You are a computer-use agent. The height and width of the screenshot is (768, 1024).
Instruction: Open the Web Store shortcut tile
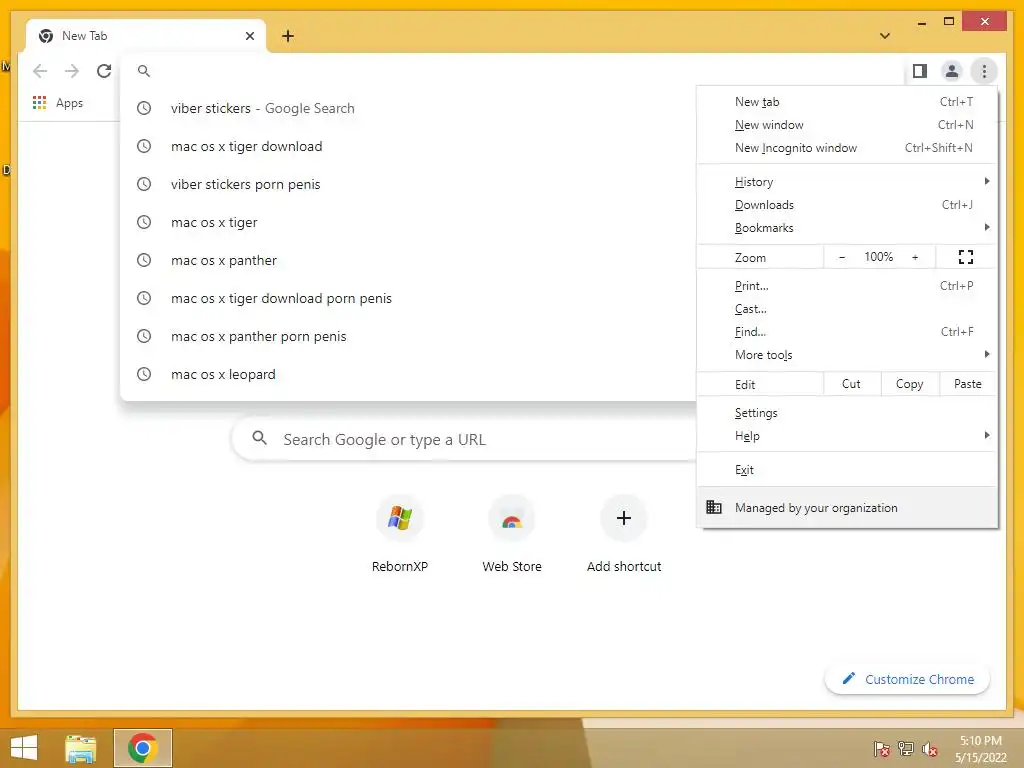pos(512,534)
